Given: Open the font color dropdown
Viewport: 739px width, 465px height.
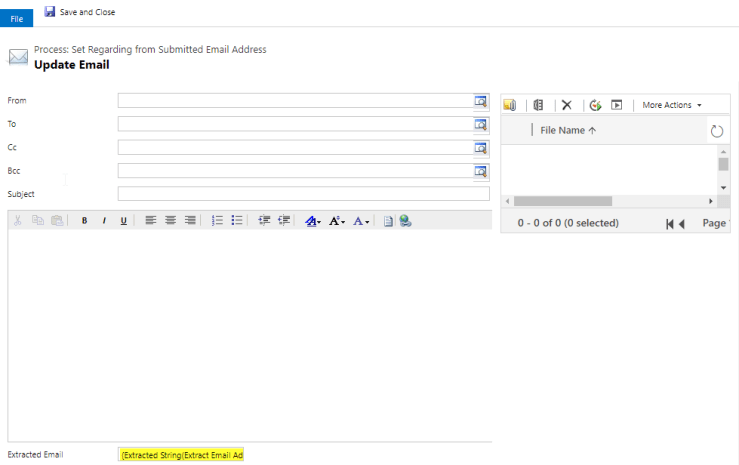Looking at the screenshot, I should click(x=361, y=221).
